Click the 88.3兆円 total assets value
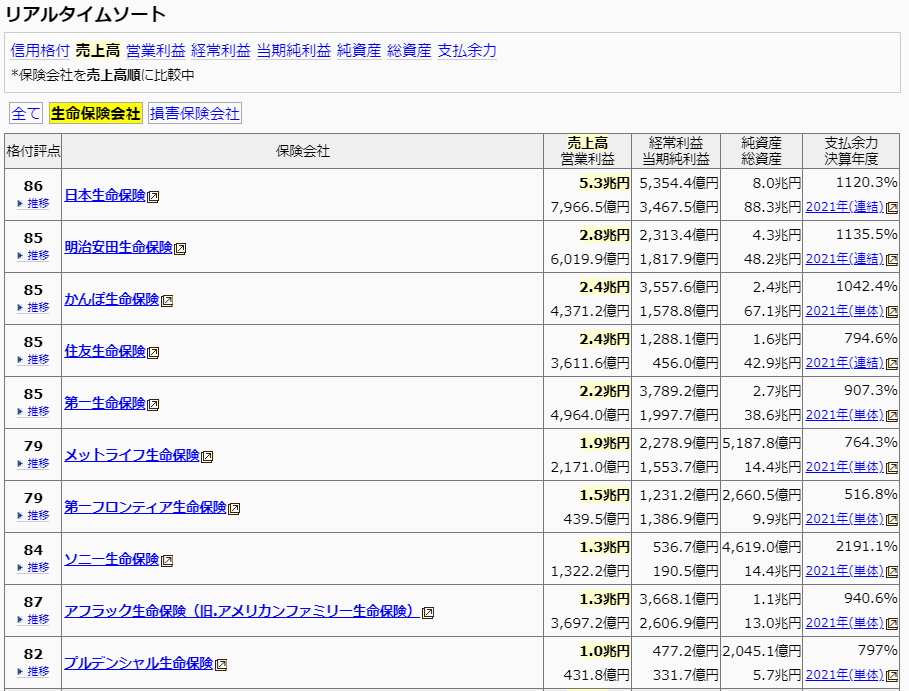This screenshot has width=909, height=691. tap(772, 207)
